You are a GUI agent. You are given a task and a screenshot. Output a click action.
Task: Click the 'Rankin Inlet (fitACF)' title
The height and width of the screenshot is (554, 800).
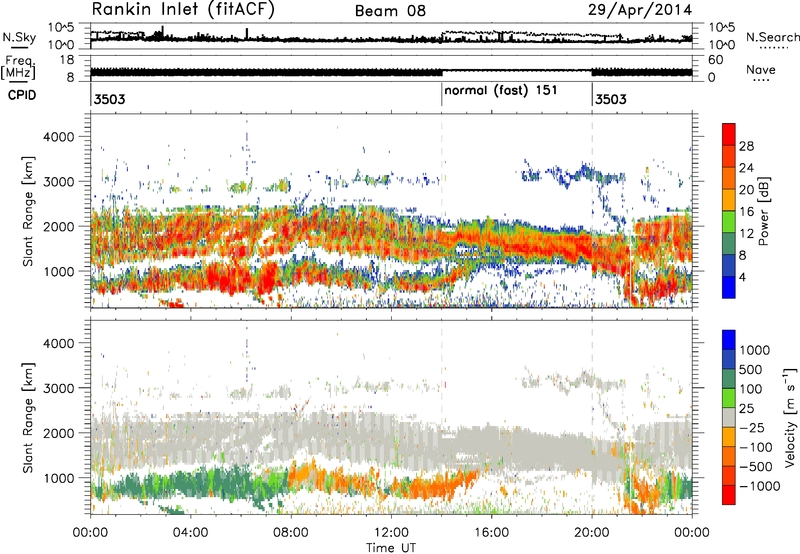tap(183, 10)
